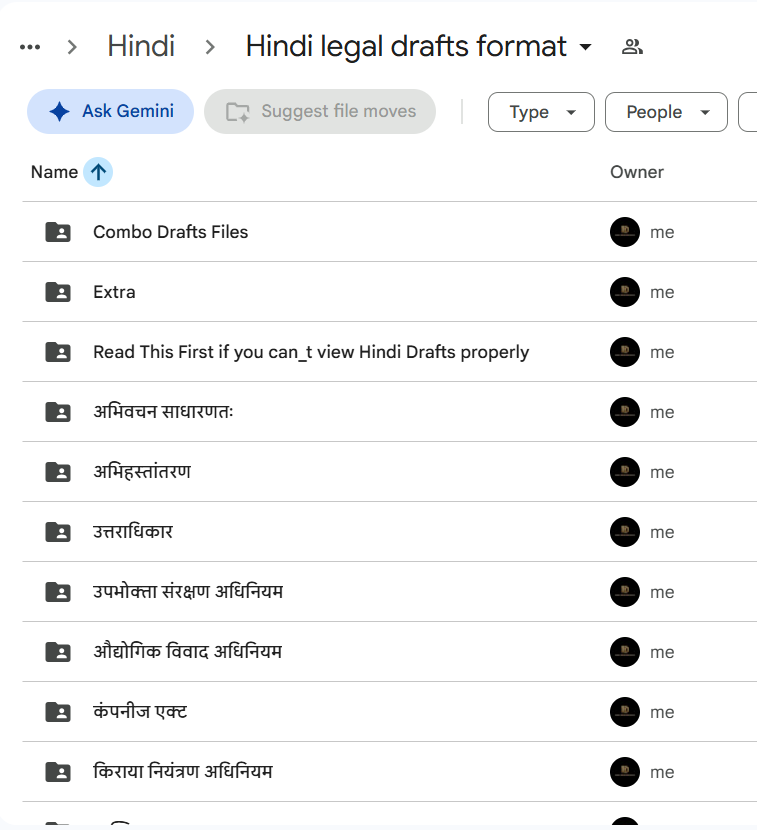Screen dimensions: 757x830
Task: Select the कंपनीज एक्ट folder
Action: (x=140, y=711)
